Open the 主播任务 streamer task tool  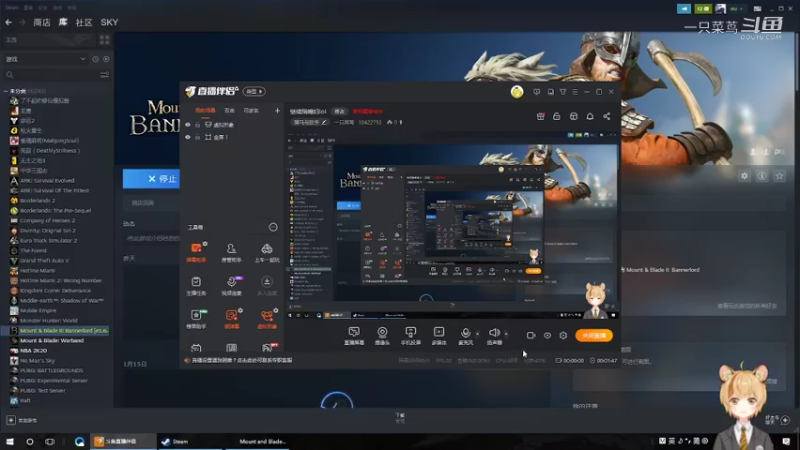(x=196, y=286)
